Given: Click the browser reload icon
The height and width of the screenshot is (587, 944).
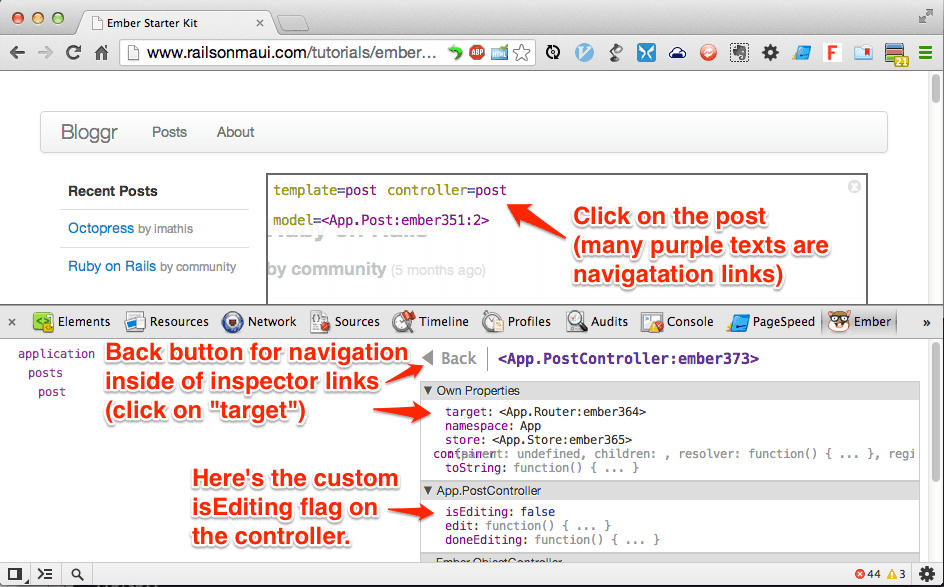Looking at the screenshot, I should 73,53.
